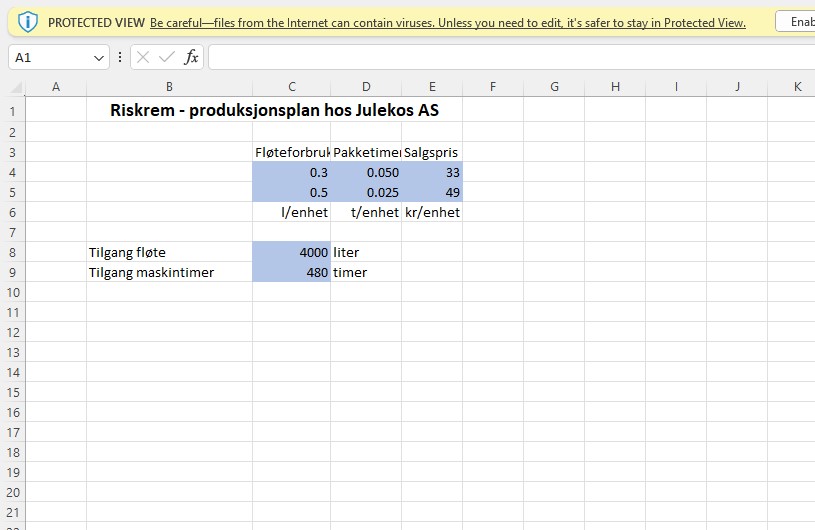This screenshot has height=530, width=815.
Task: Select column C header
Action: [292, 87]
